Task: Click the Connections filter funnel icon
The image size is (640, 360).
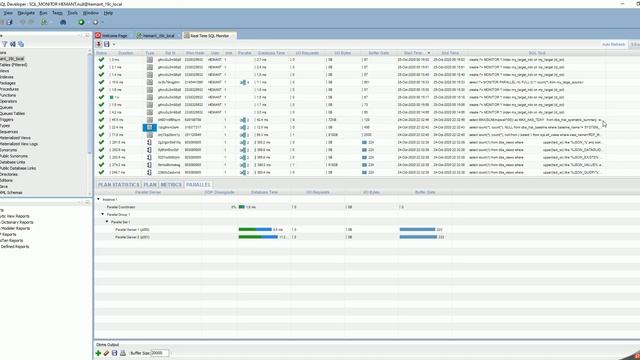Action: [5, 44]
